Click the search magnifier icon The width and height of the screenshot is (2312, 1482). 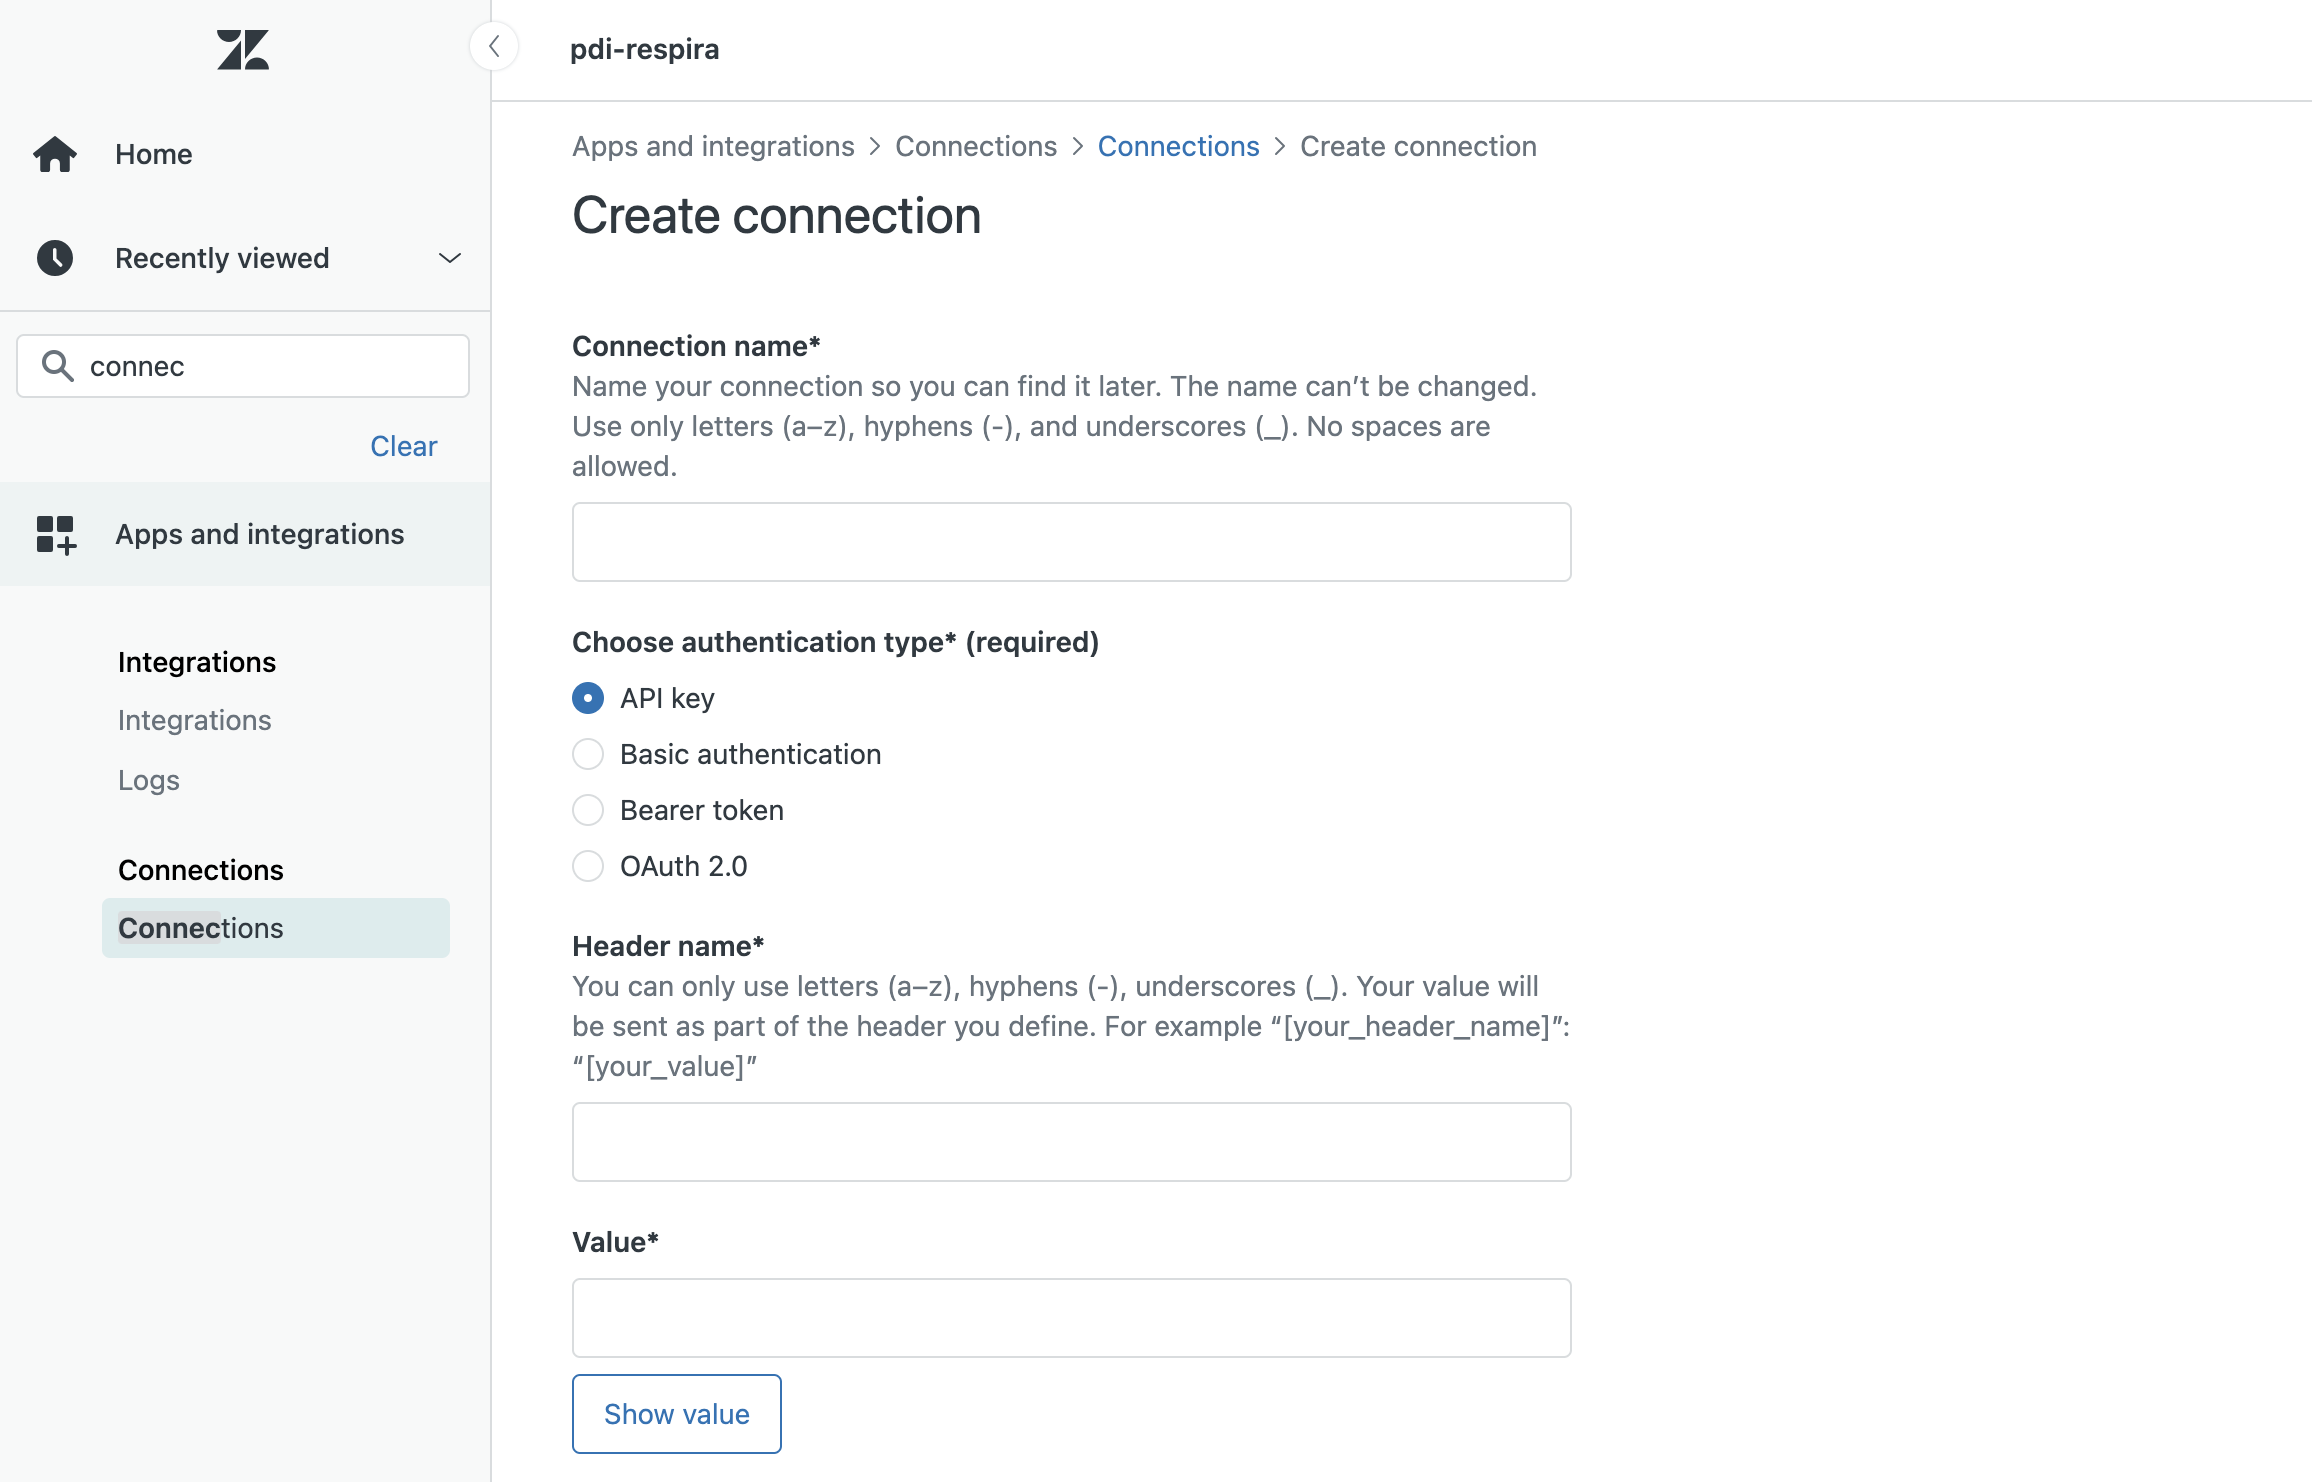pos(54,366)
